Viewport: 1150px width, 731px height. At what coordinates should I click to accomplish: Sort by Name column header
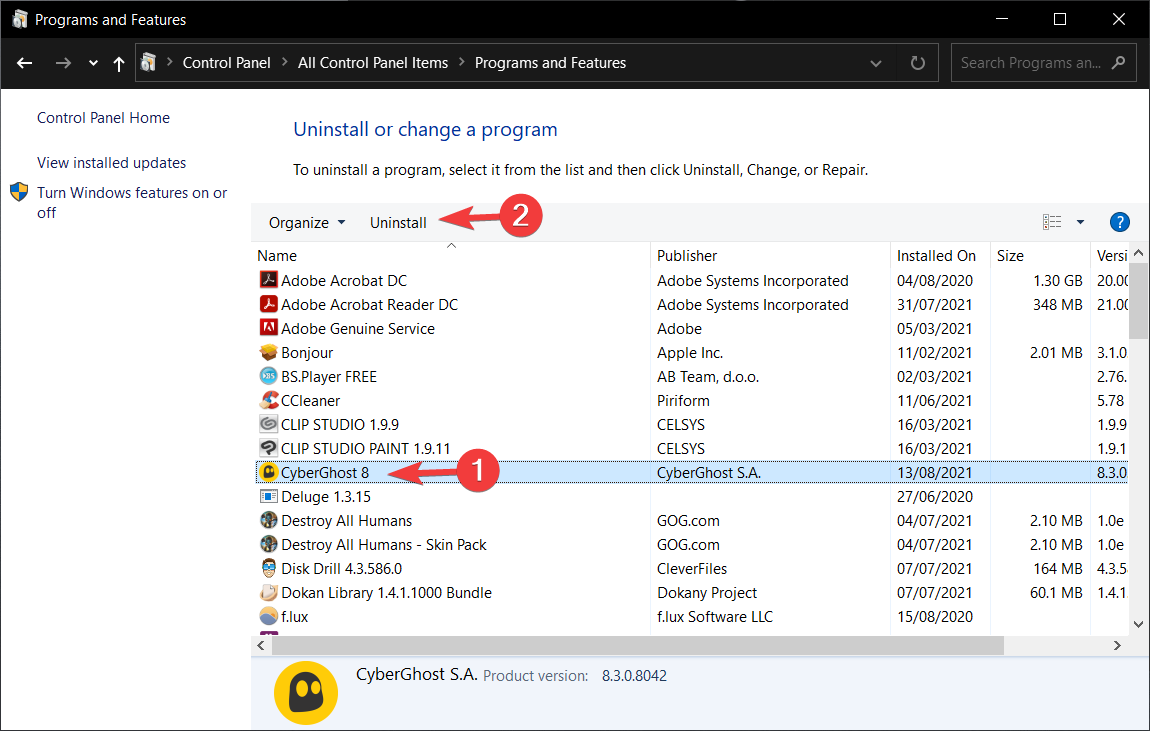point(276,256)
